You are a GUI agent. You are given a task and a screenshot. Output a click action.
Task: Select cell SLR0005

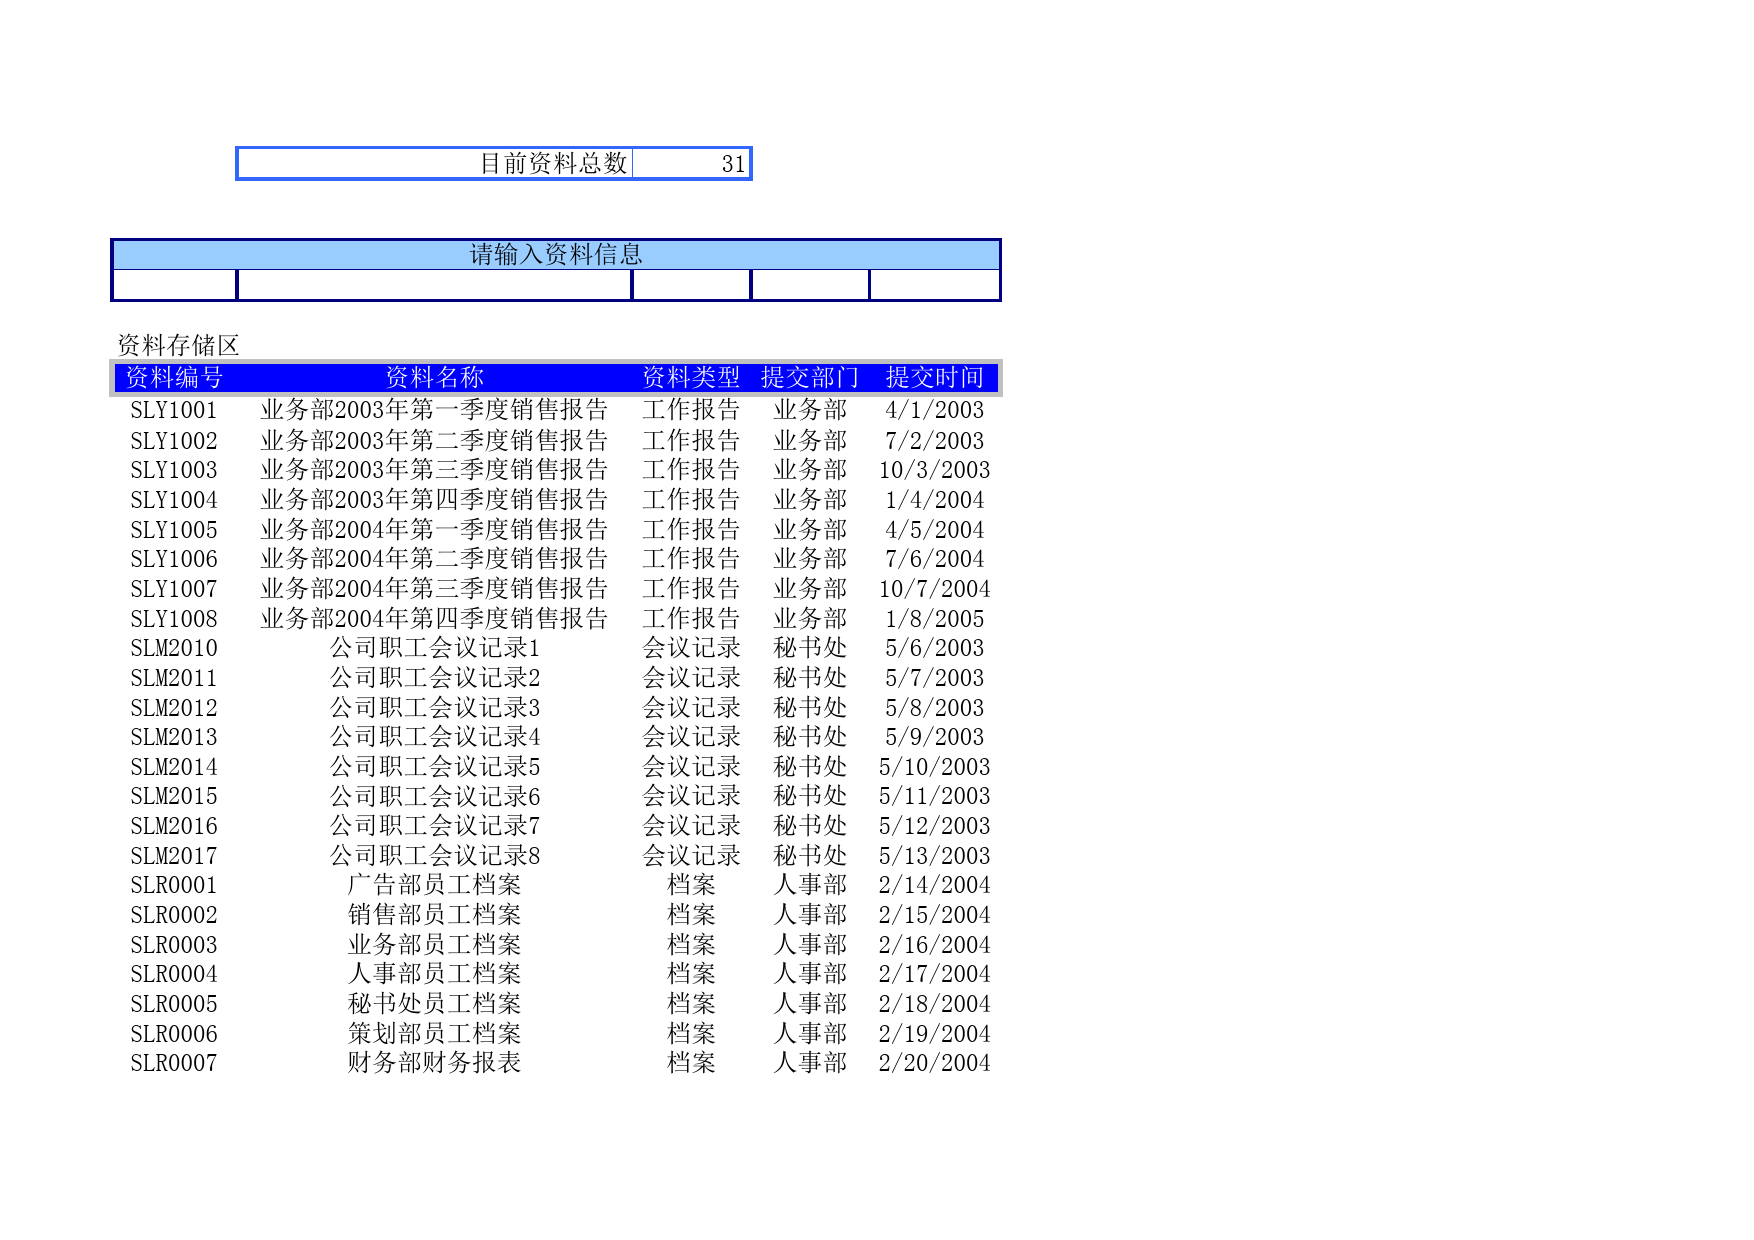(x=174, y=1004)
